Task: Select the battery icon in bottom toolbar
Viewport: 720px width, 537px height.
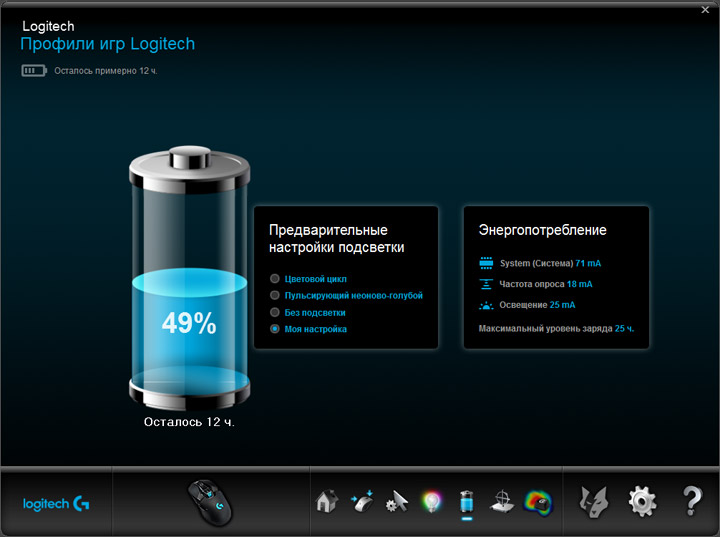Action: 467,502
